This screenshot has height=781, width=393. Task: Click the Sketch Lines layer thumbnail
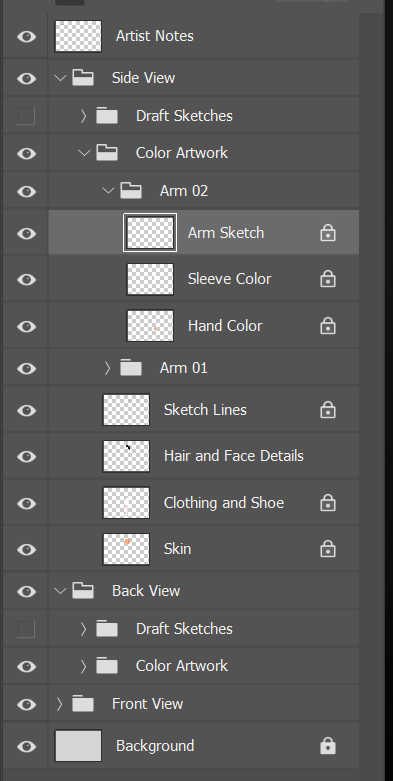(x=126, y=410)
